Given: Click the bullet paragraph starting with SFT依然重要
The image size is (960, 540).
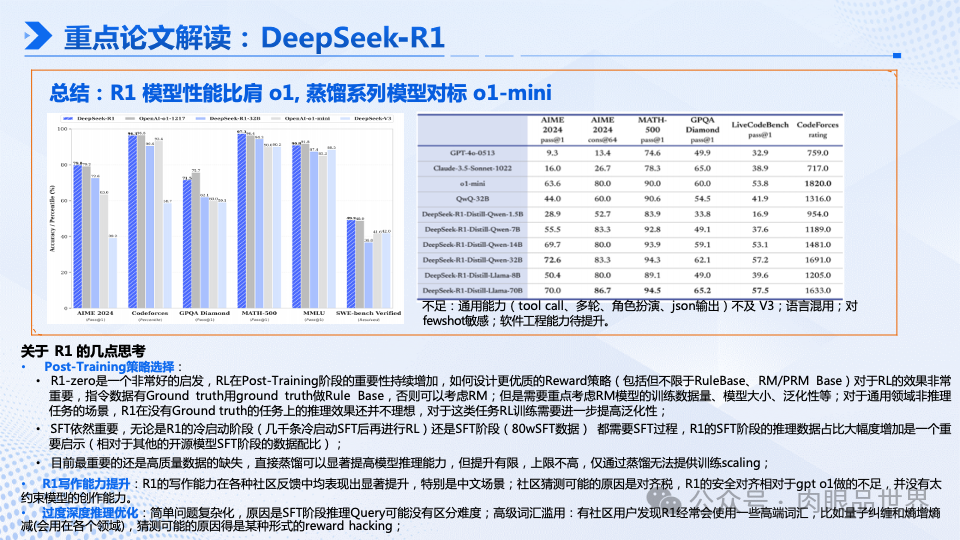Looking at the screenshot, I should click(x=500, y=436).
